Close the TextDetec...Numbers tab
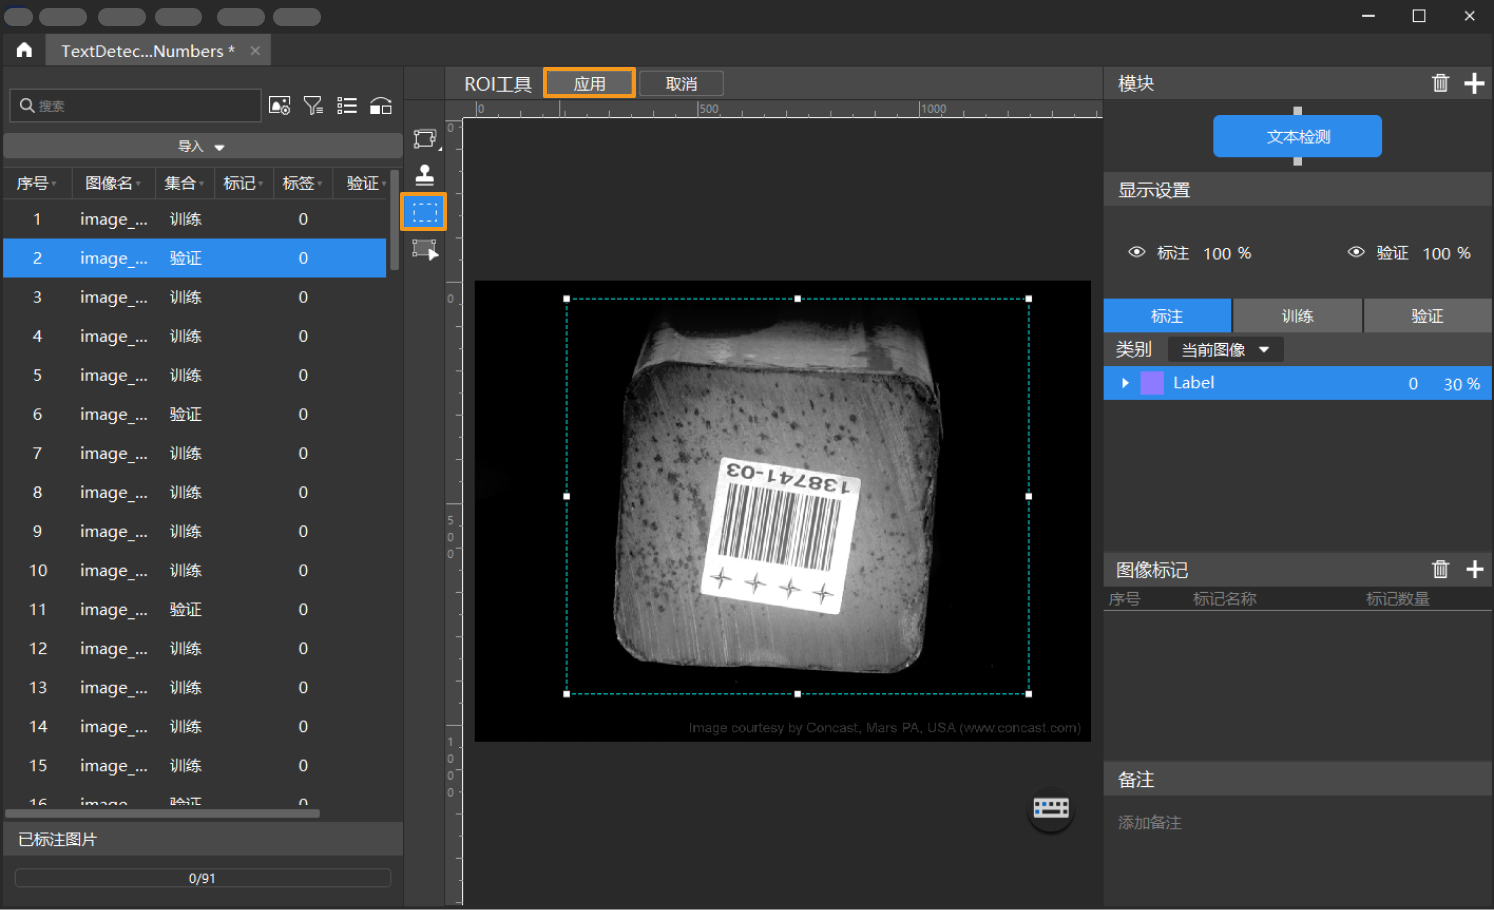This screenshot has height=910, width=1494. 255,51
